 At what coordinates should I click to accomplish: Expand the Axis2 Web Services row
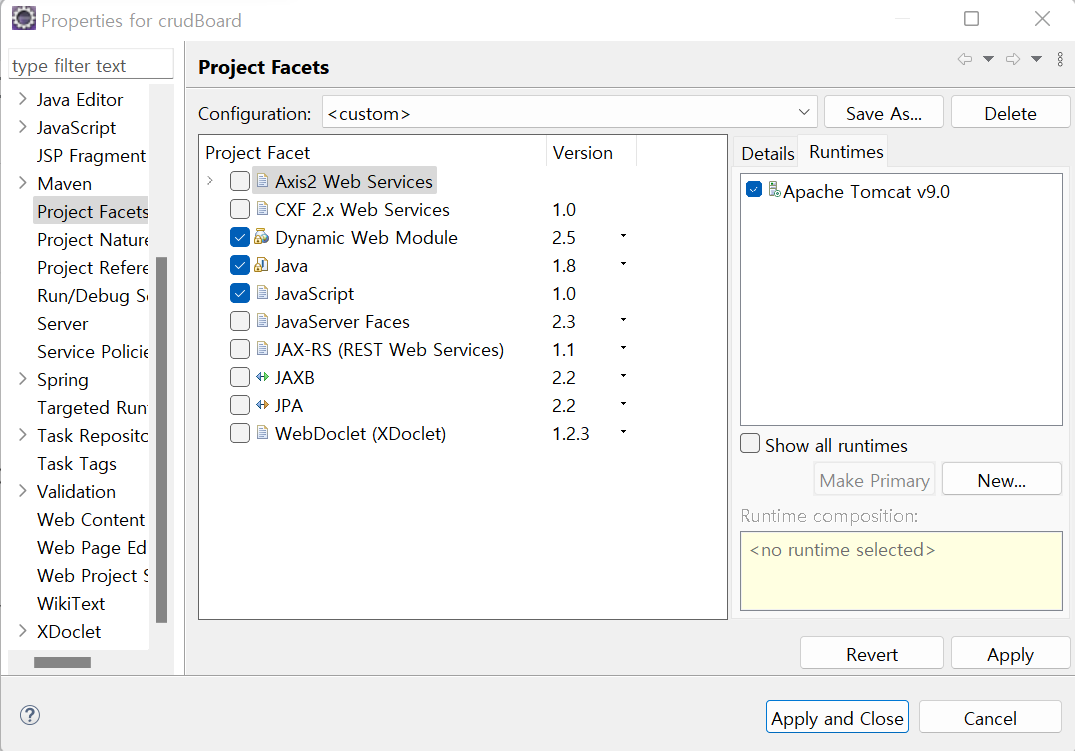[210, 181]
